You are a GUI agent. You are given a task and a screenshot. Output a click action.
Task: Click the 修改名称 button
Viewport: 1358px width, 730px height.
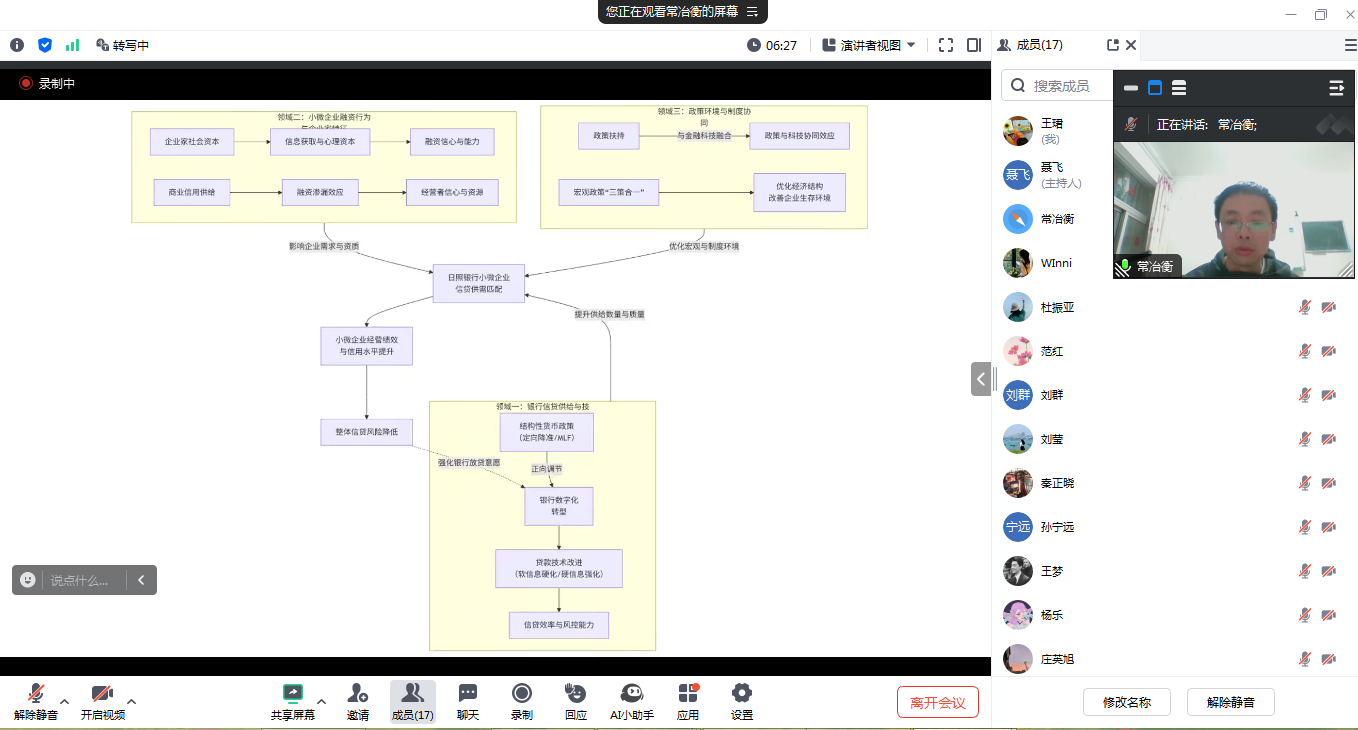click(1126, 702)
